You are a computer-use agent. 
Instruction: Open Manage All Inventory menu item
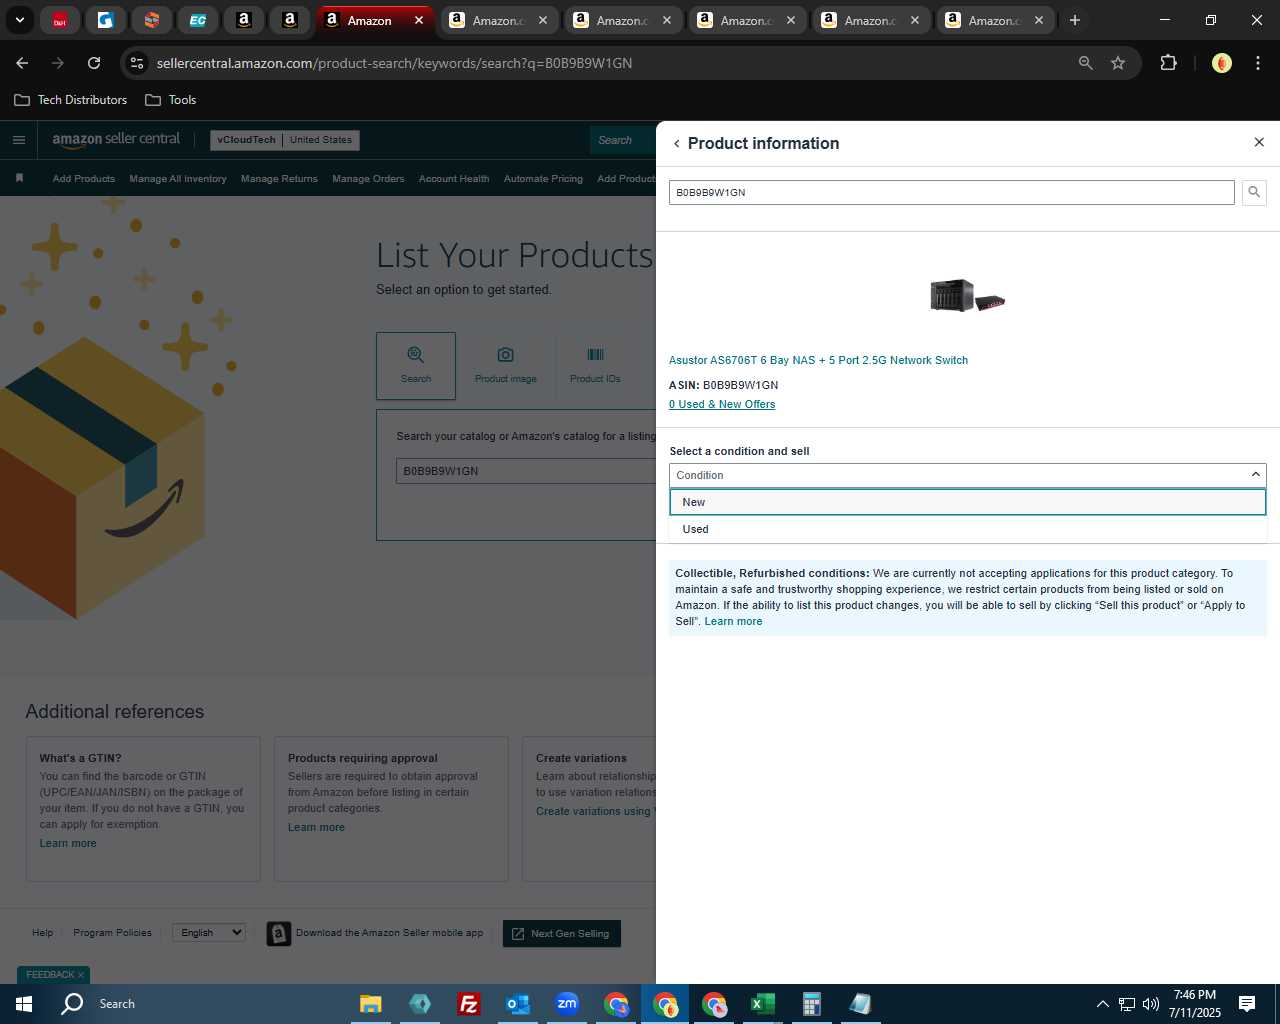[178, 179]
